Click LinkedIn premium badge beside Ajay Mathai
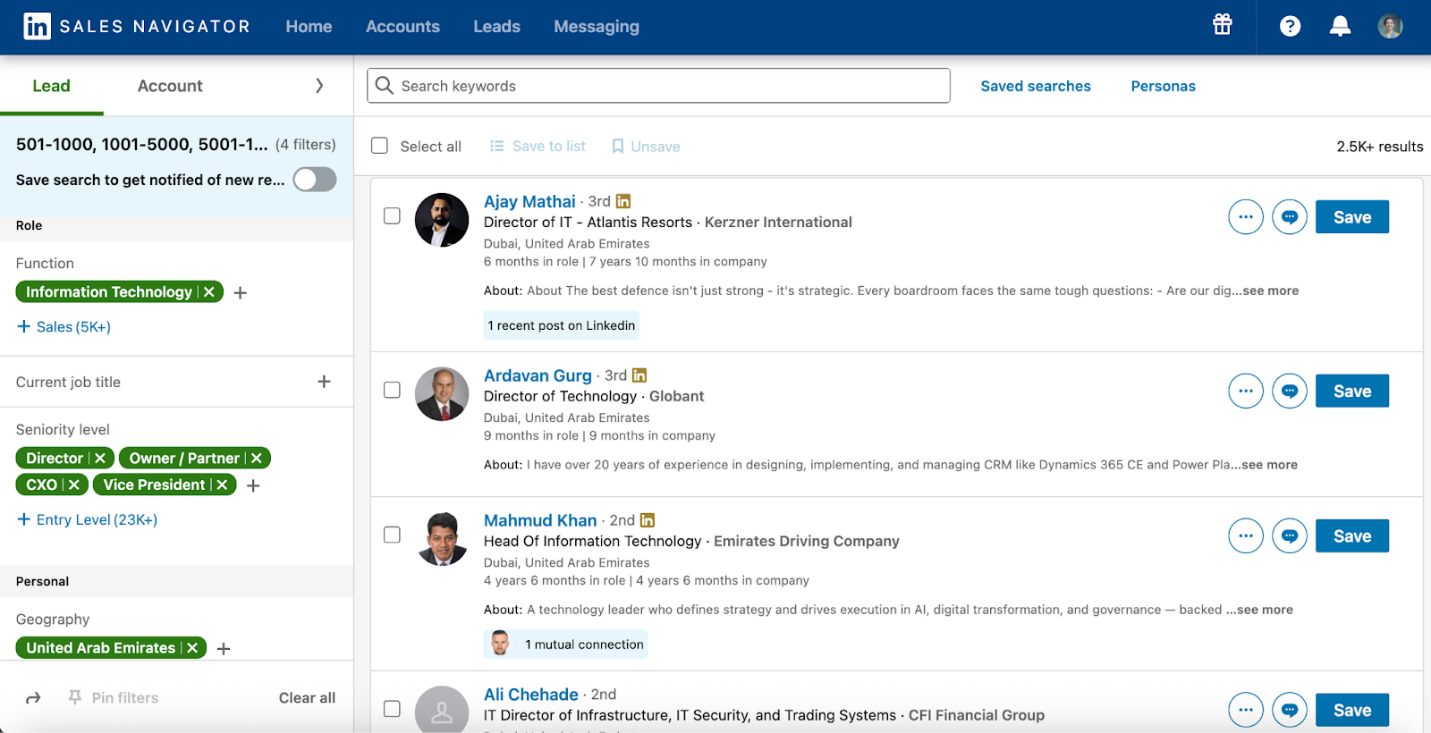Image resolution: width=1431 pixels, height=733 pixels. click(x=623, y=201)
